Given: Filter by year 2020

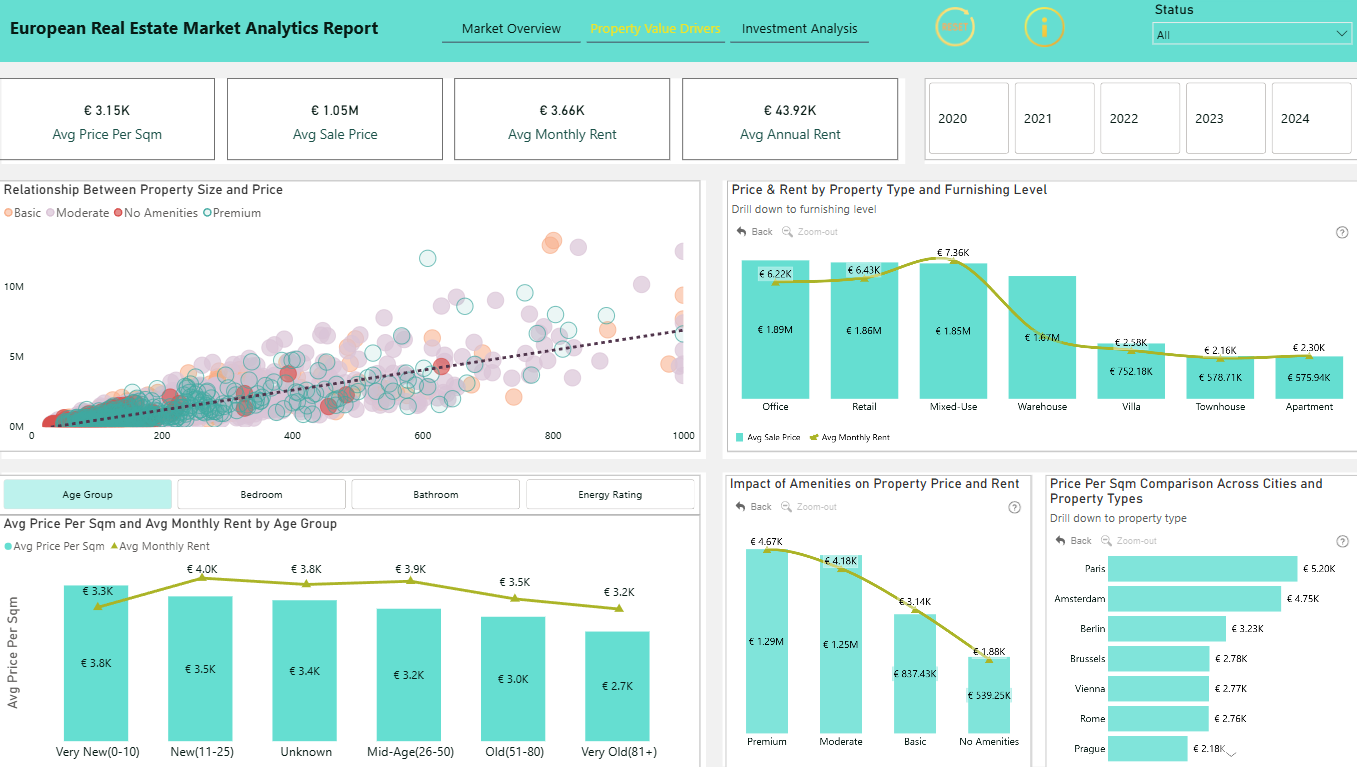Looking at the screenshot, I should click(969, 118).
